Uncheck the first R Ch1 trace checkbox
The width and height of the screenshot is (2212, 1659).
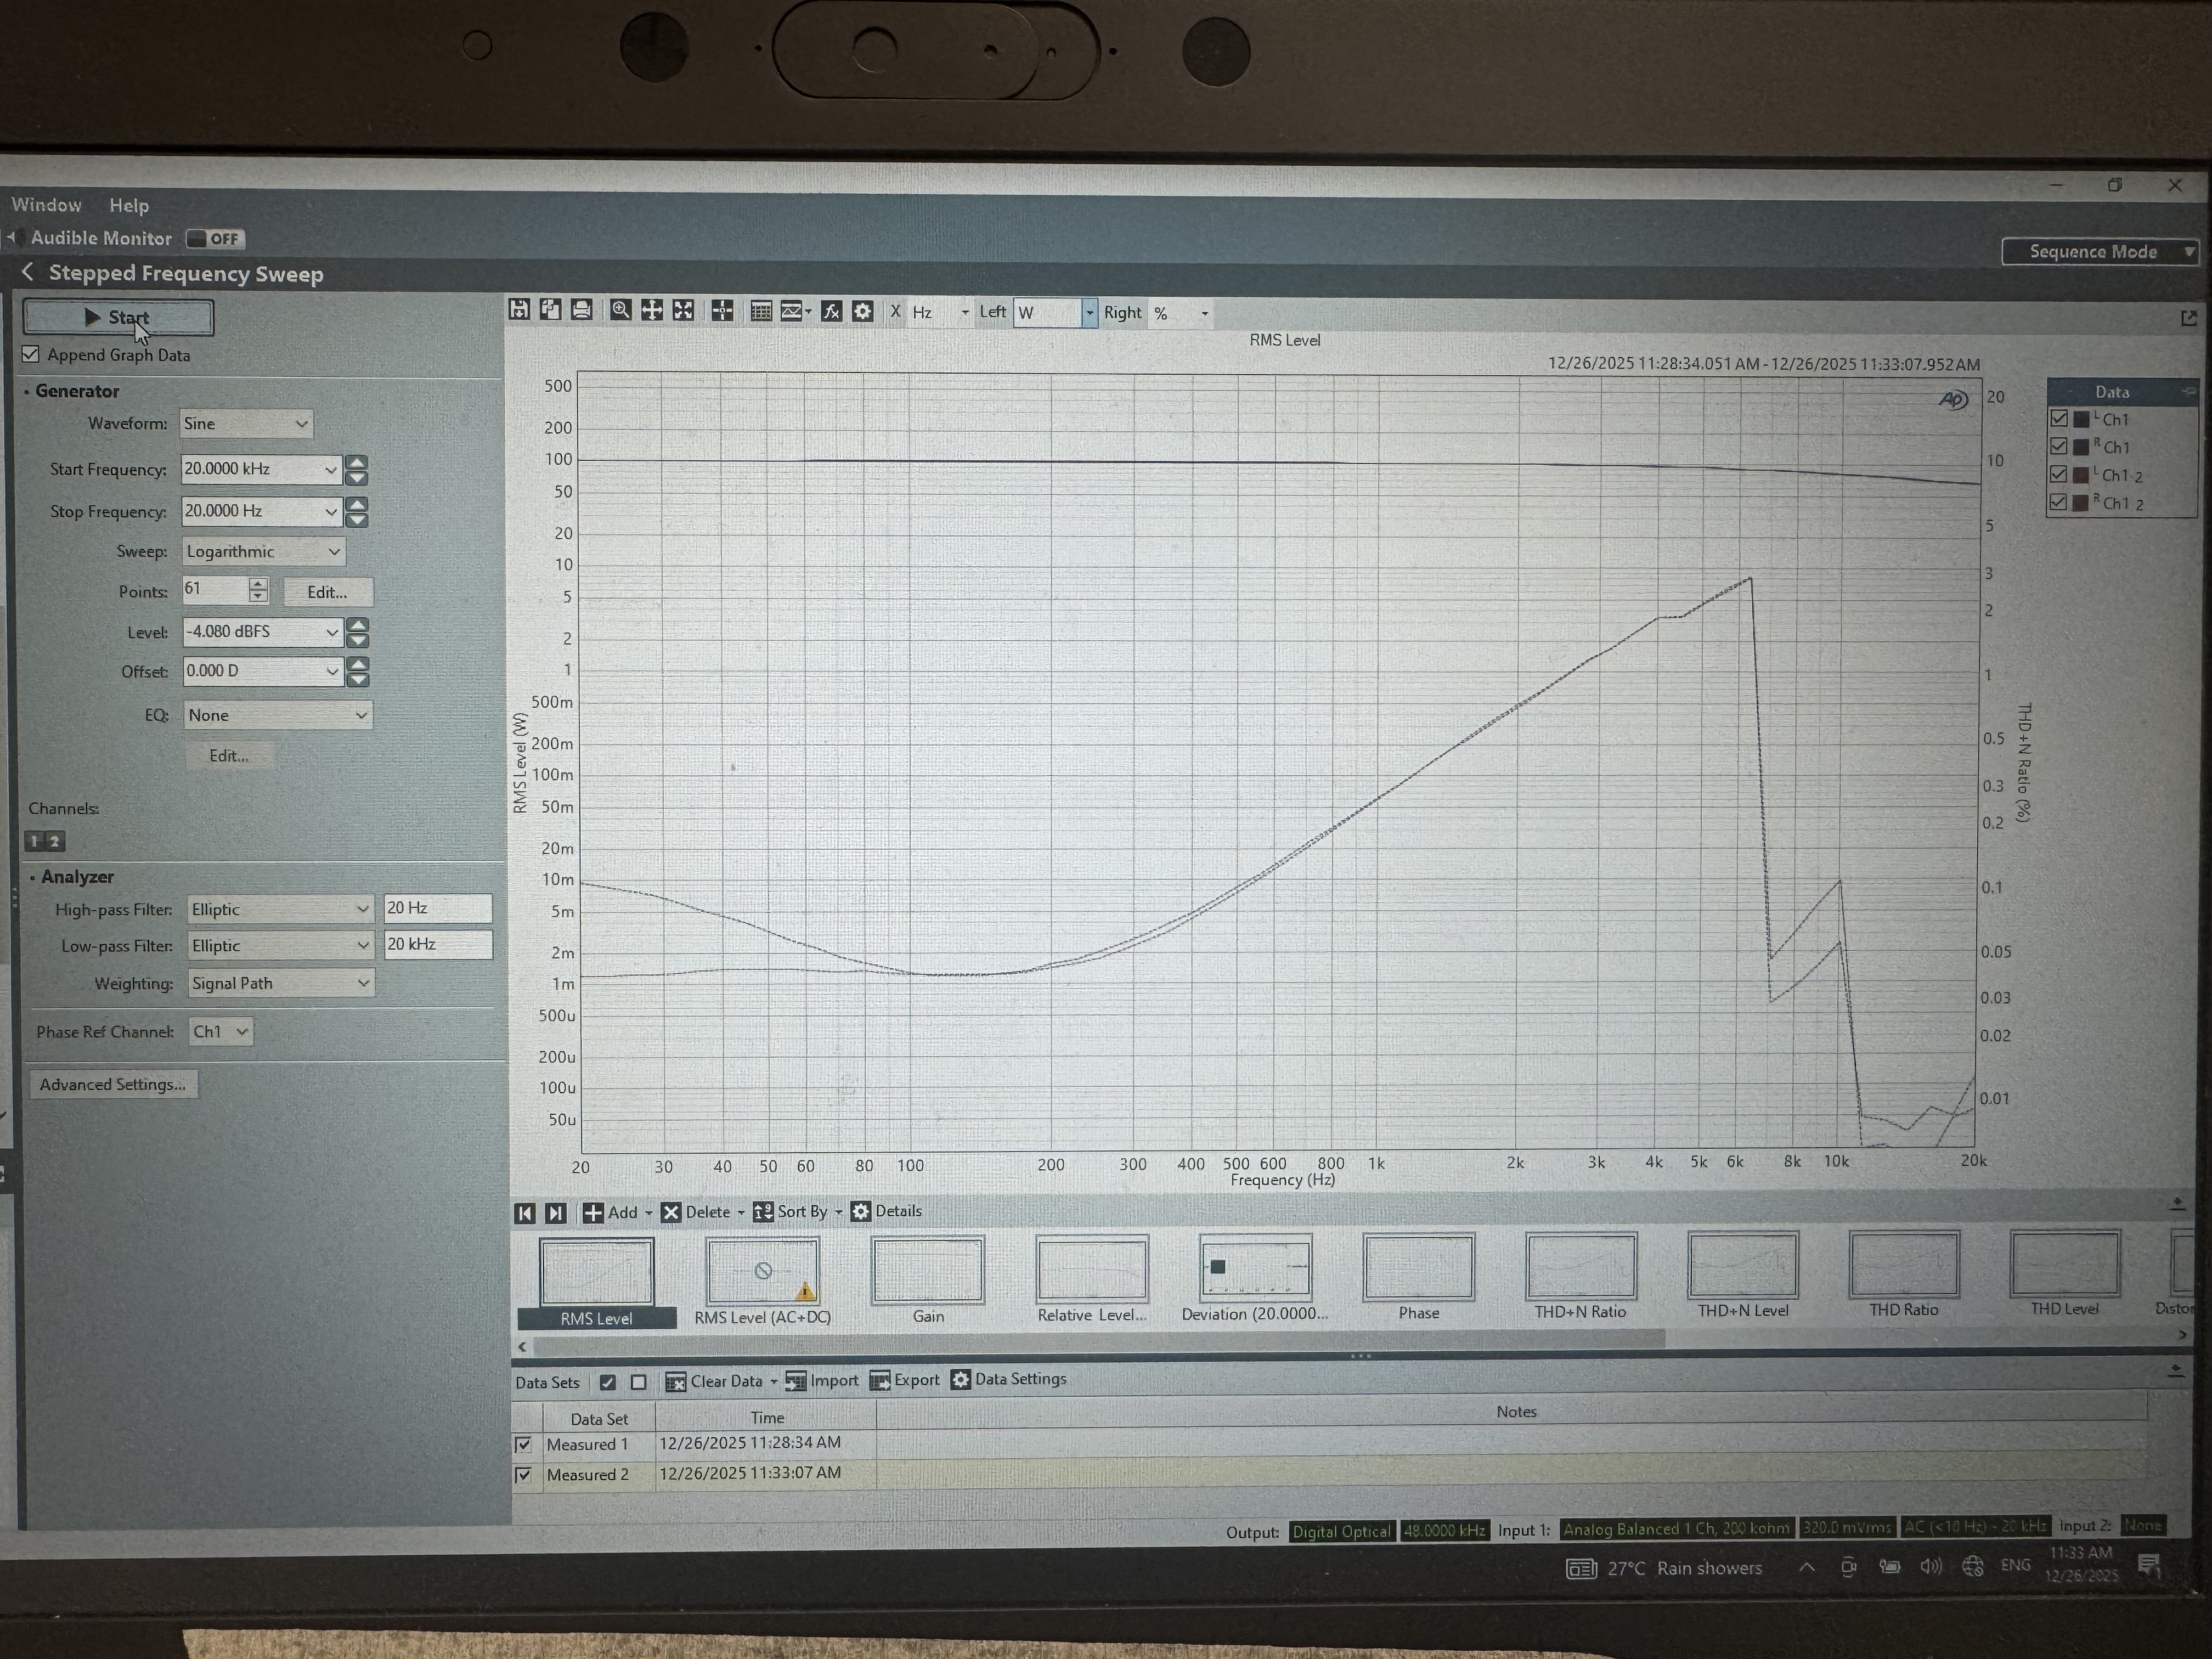point(2059,446)
